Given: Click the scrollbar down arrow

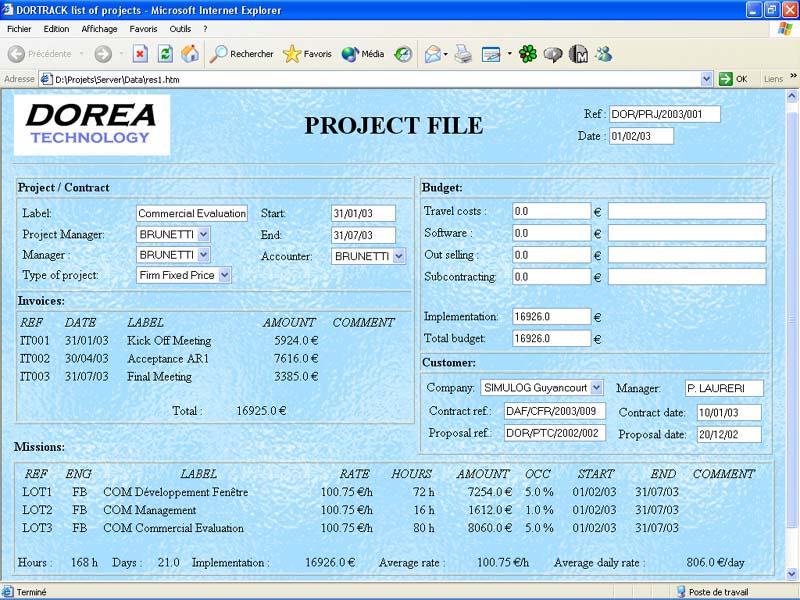Looking at the screenshot, I should (792, 573).
